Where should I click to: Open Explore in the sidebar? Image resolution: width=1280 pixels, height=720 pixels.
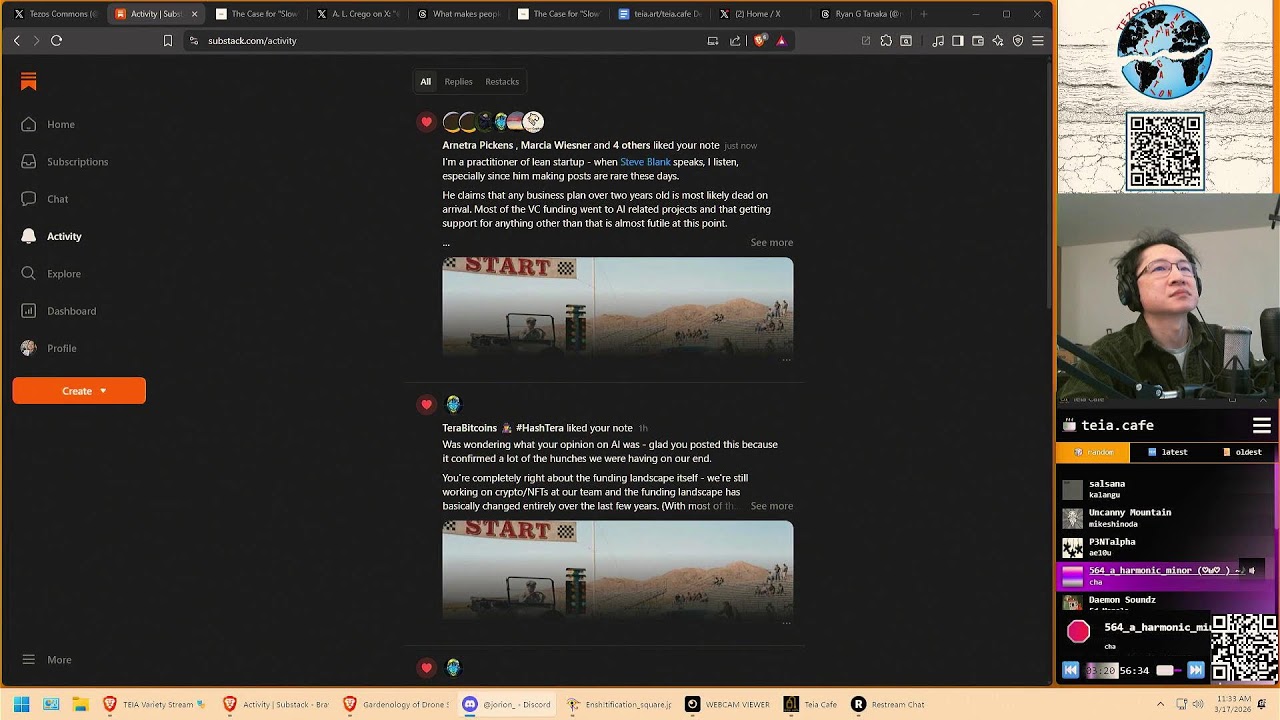(x=51, y=273)
